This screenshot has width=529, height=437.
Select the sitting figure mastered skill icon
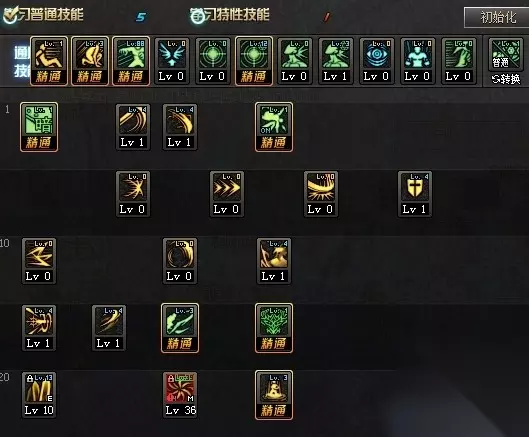(49, 61)
